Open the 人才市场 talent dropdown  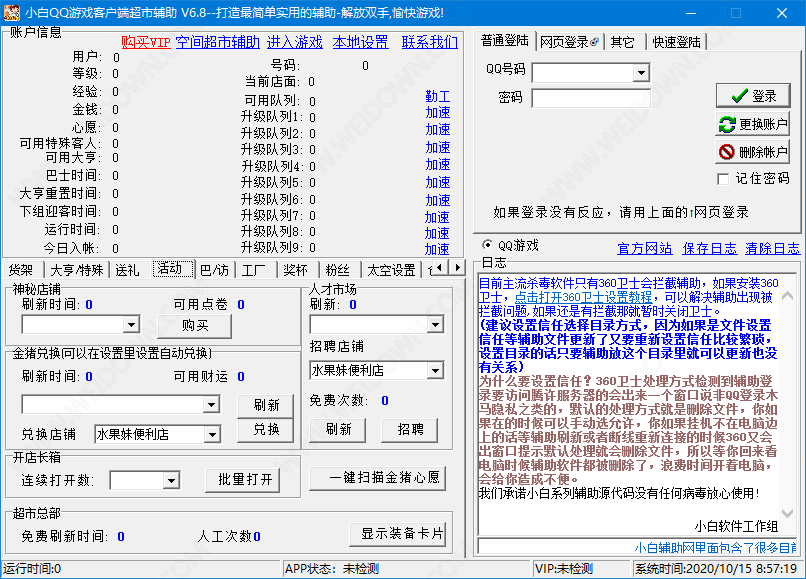(x=435, y=324)
